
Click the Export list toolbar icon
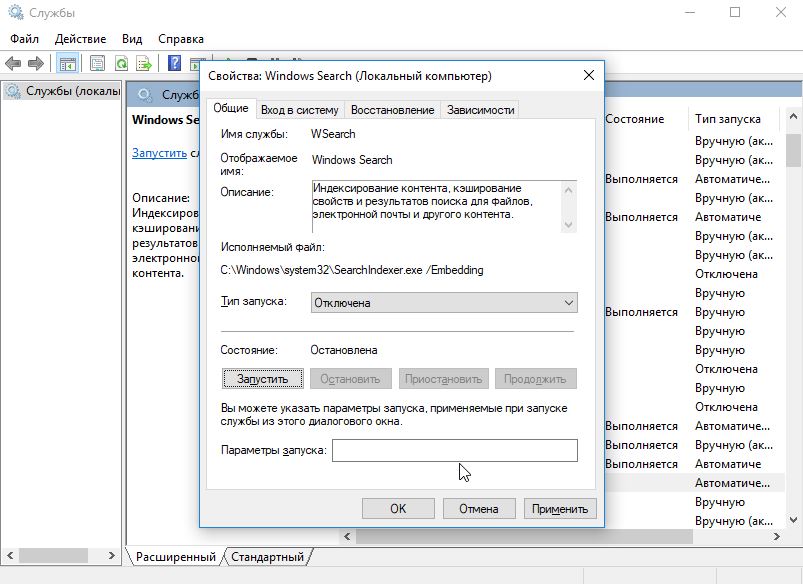coord(144,64)
